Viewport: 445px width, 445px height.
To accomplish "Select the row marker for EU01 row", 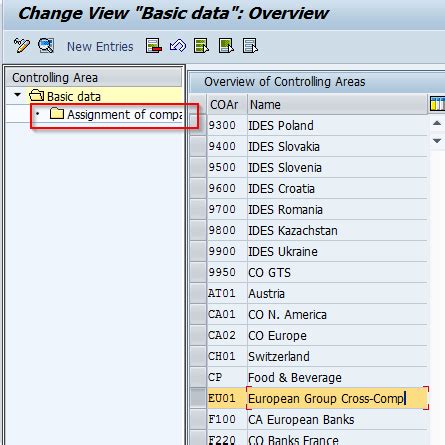I will point(198,398).
